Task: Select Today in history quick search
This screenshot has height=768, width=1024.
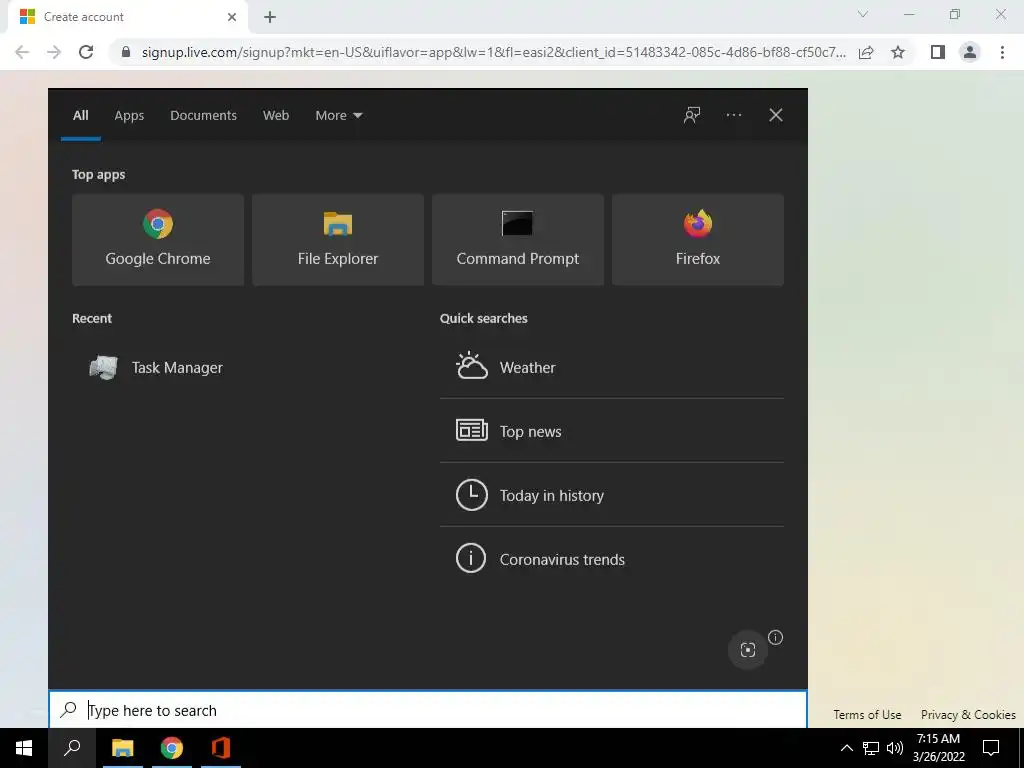Action: click(612, 495)
